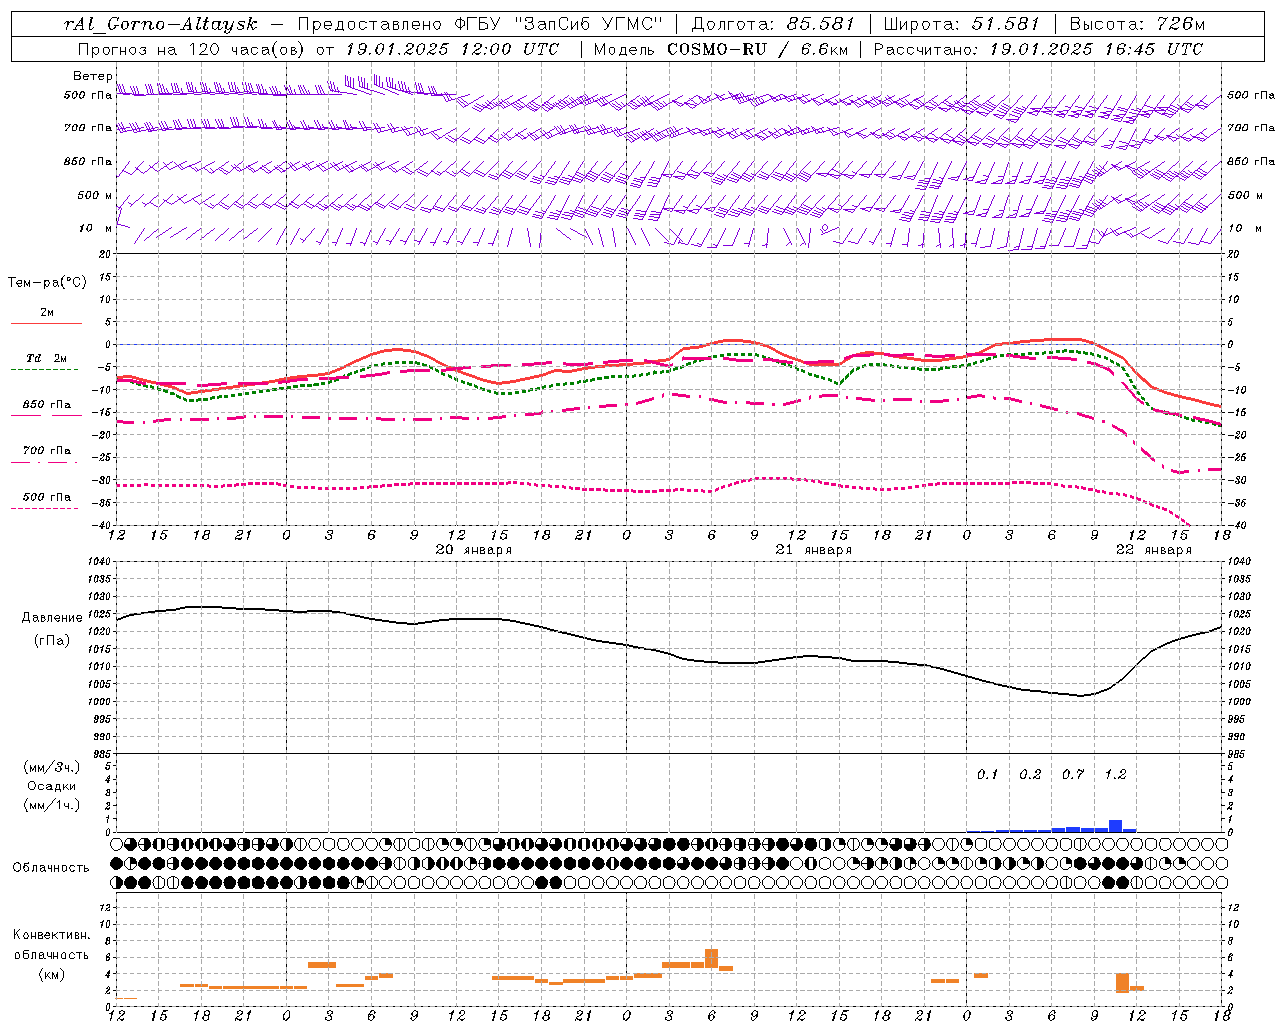Click the 700 гПа temperature legend entry
This screenshot has height=1024, width=1280.
[x=46, y=450]
